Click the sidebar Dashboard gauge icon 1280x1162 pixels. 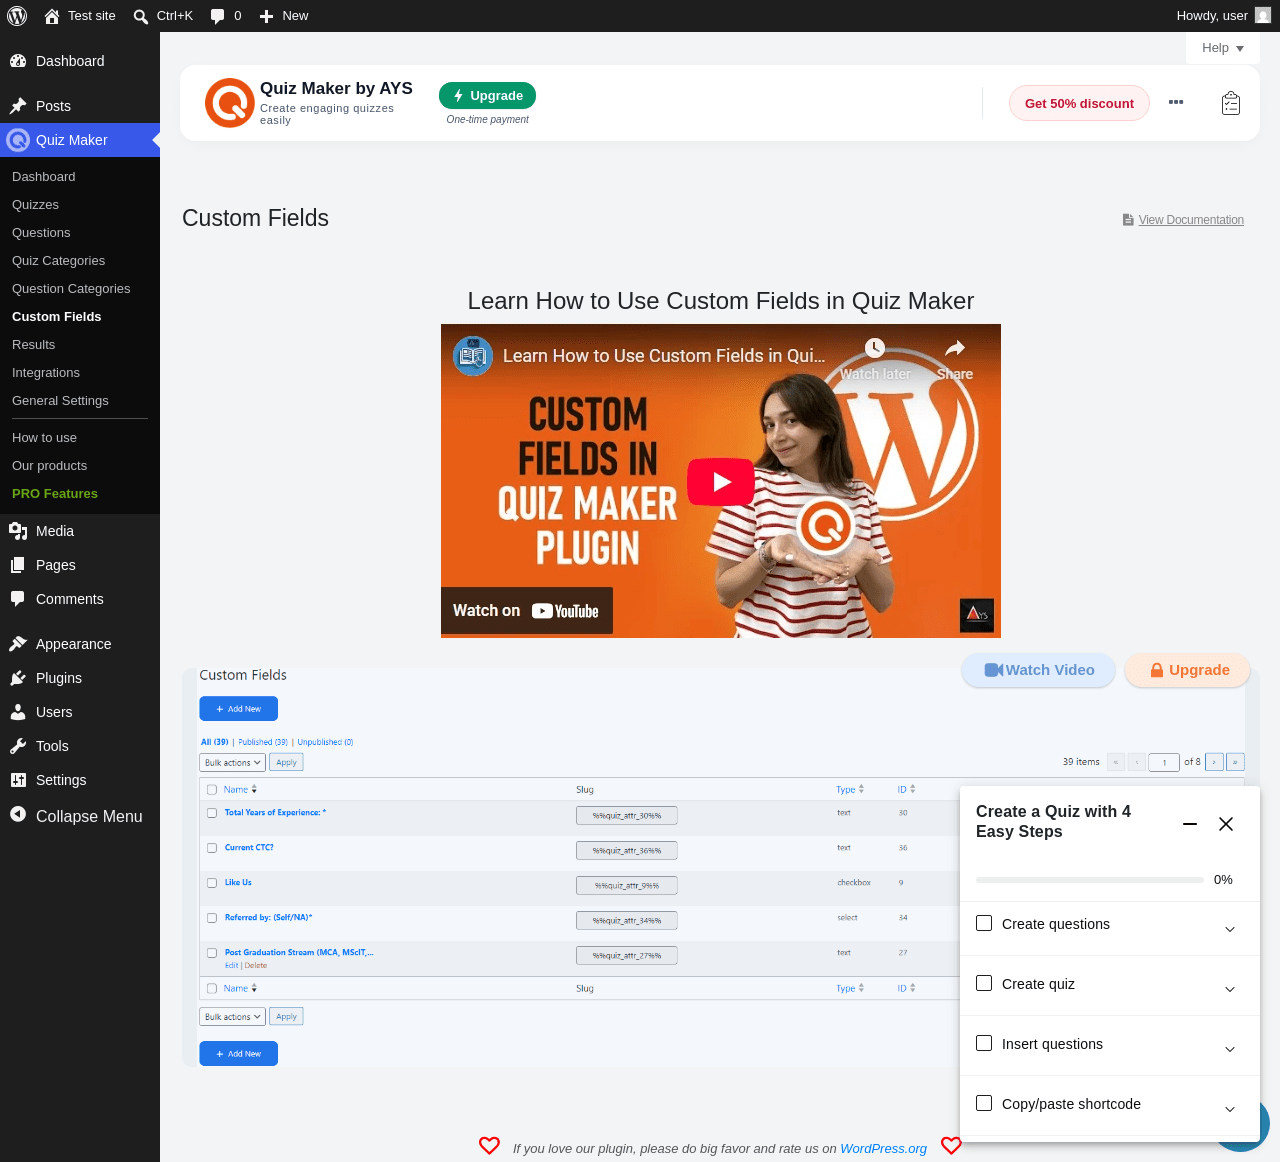click(18, 61)
